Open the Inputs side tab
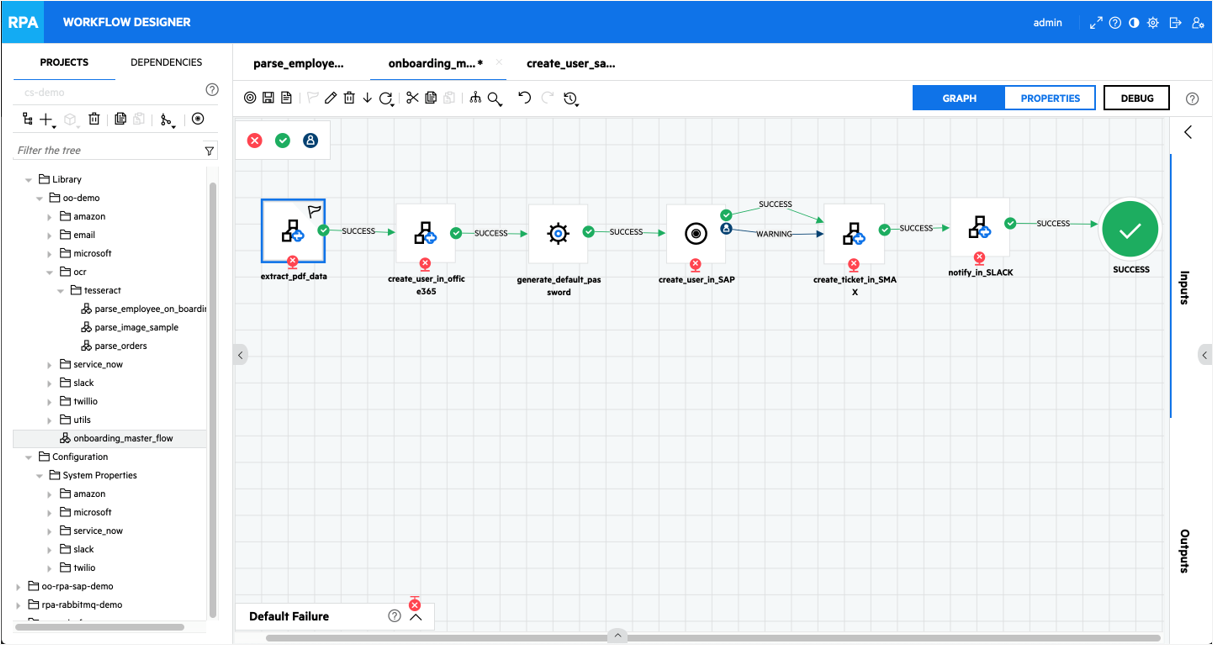The width and height of the screenshot is (1213, 645). (x=1184, y=287)
